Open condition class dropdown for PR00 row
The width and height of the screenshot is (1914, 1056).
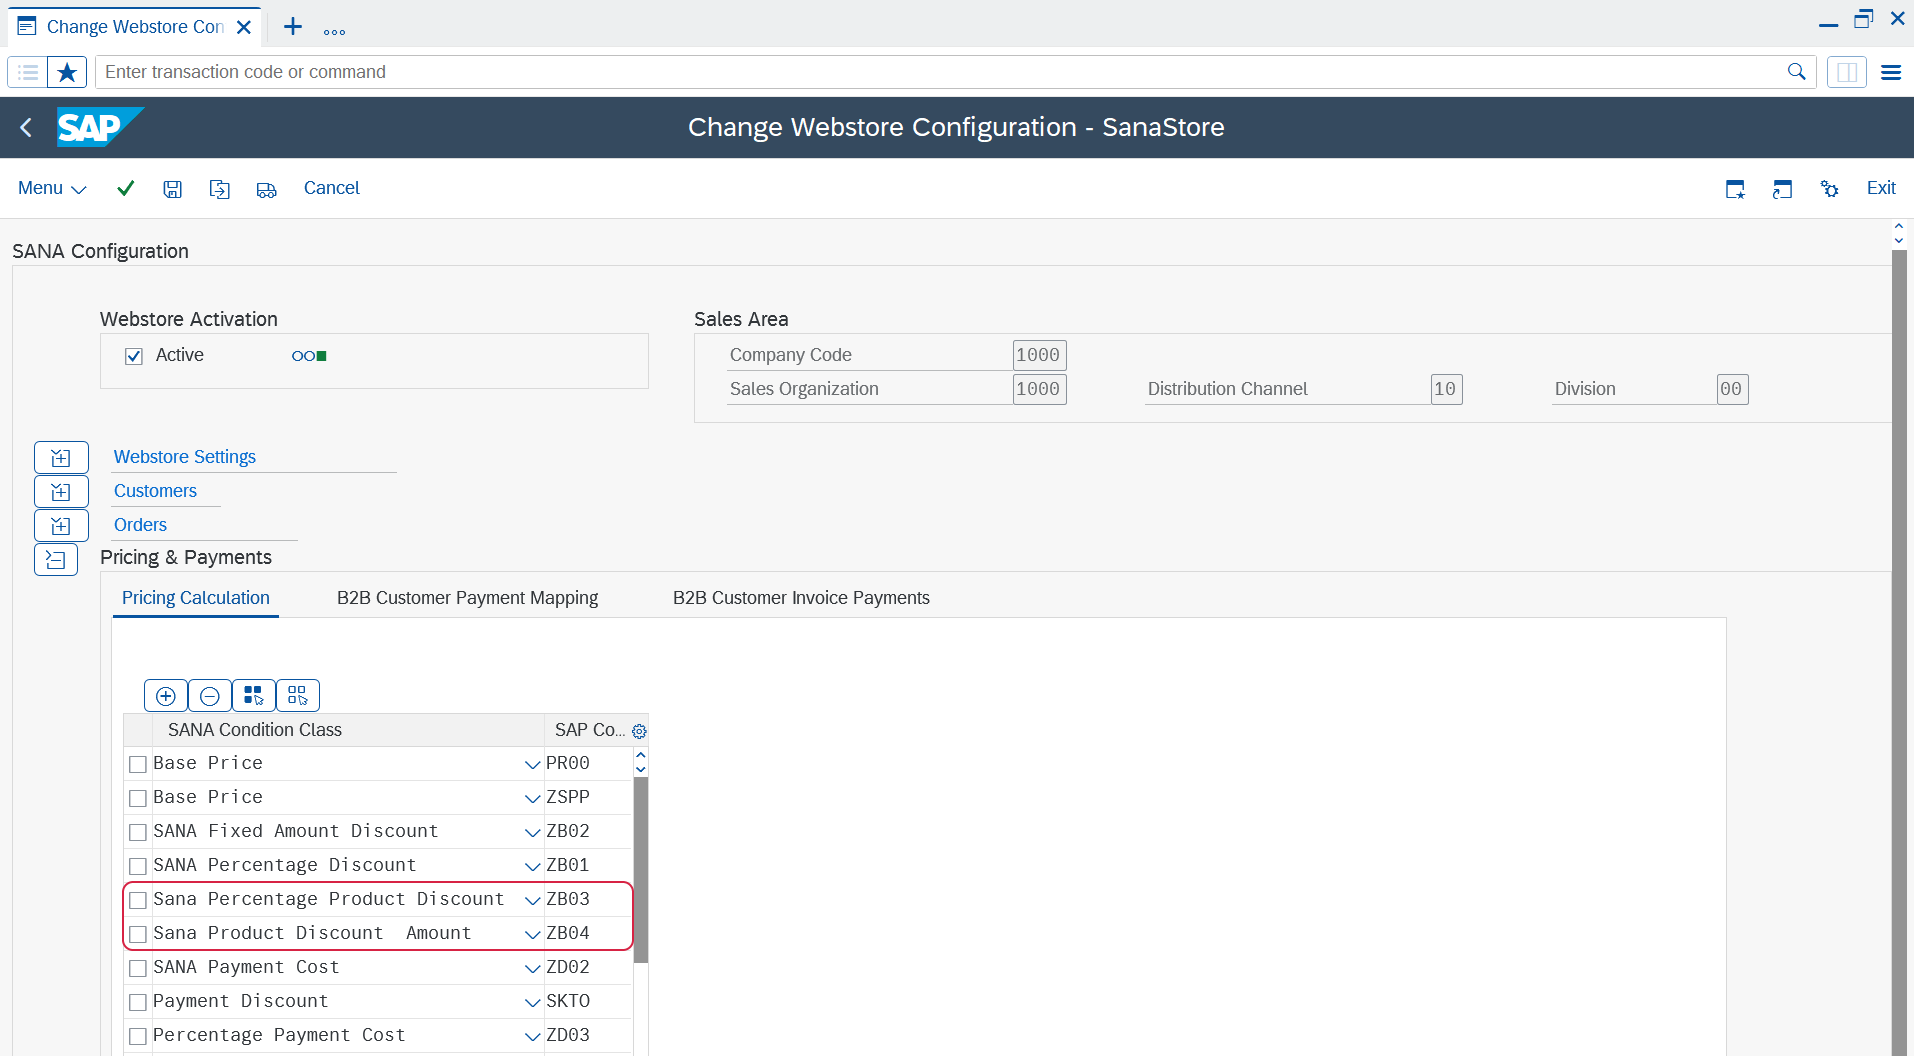coord(532,764)
